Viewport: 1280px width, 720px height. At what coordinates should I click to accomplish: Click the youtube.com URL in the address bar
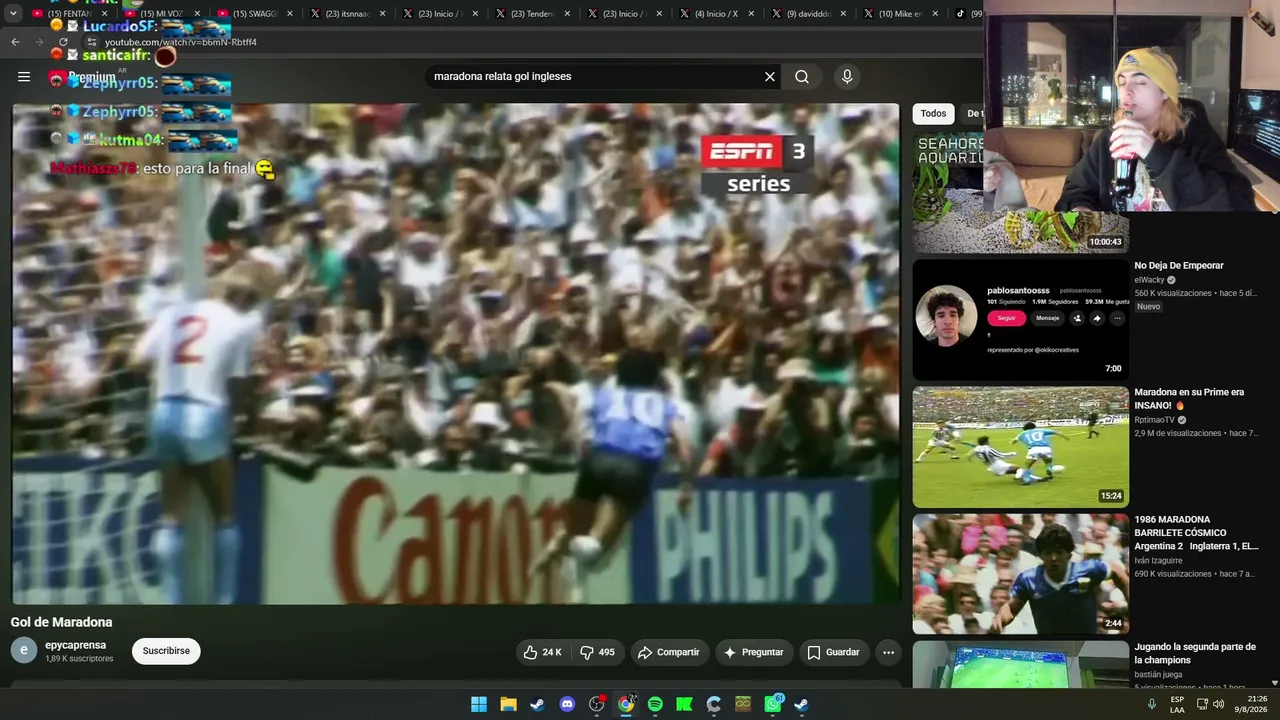[x=181, y=42]
